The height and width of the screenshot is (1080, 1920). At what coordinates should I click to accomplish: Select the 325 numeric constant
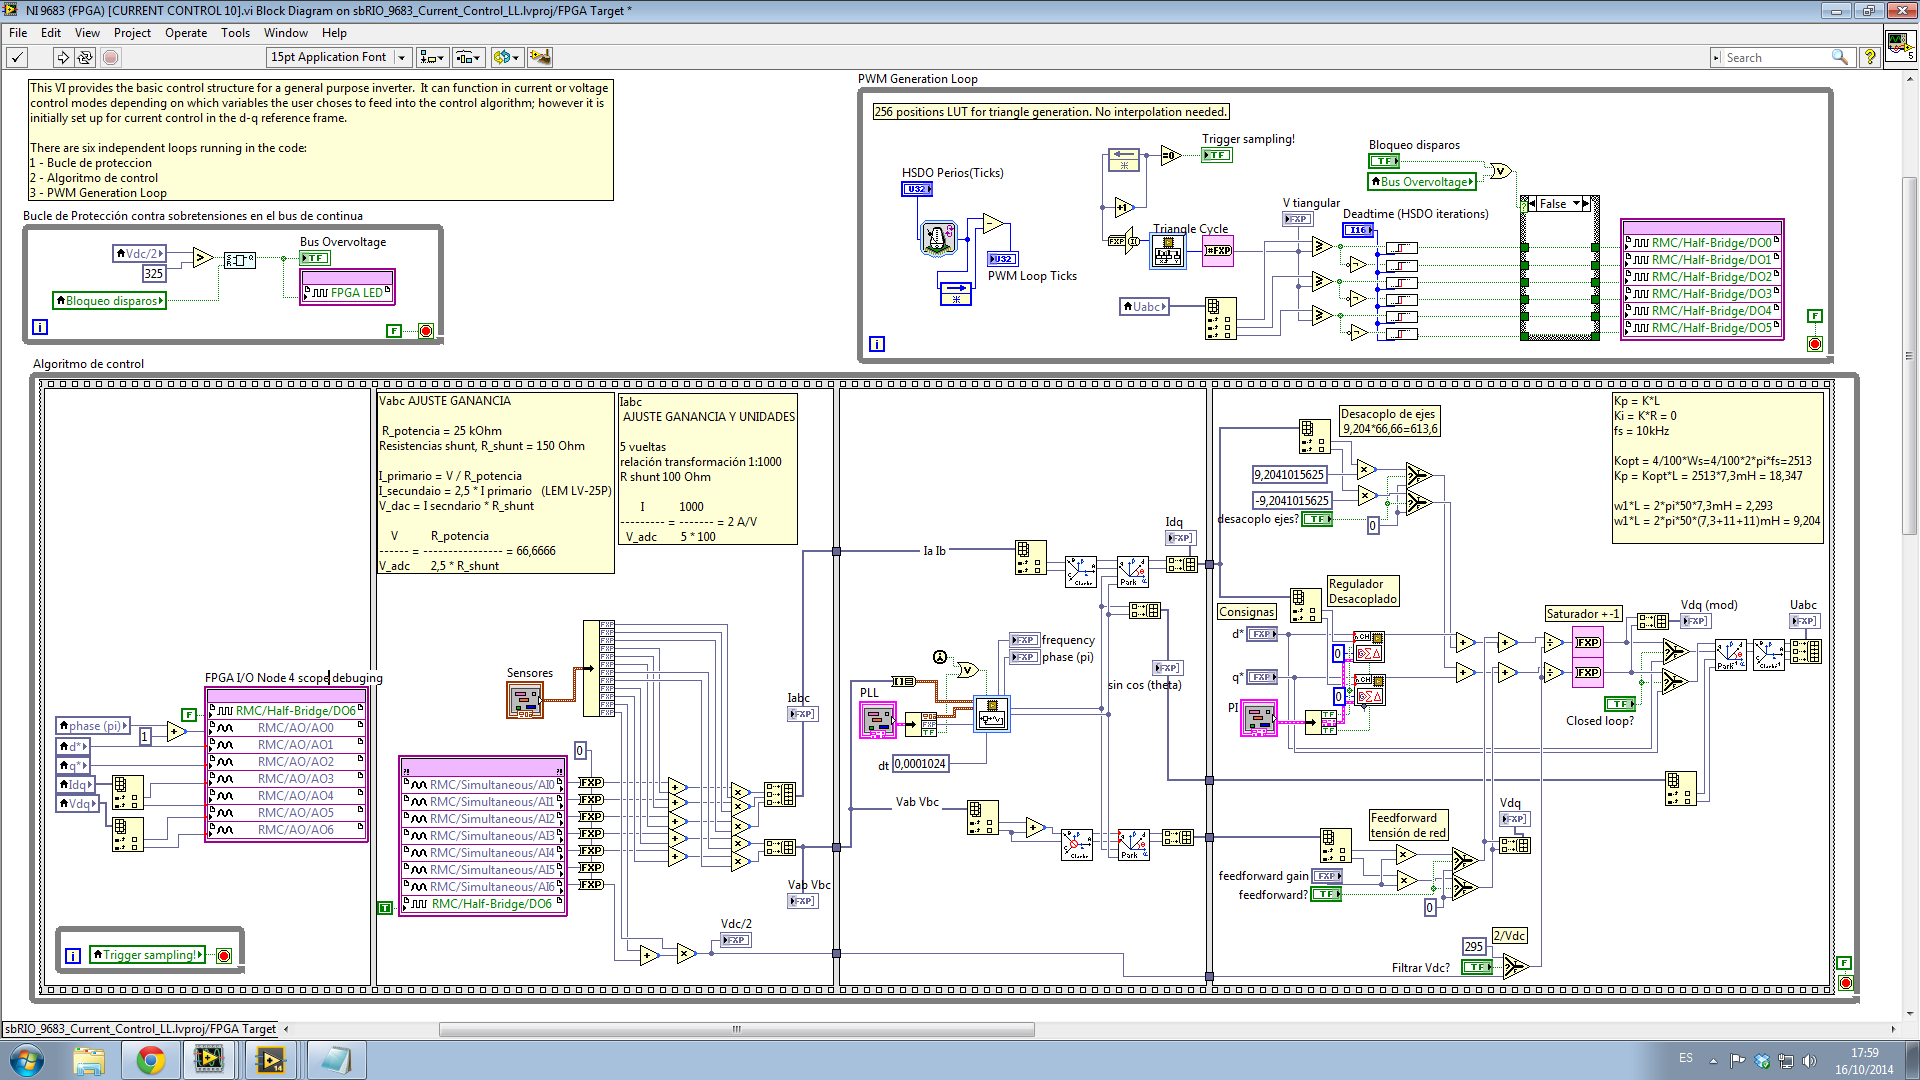153,273
